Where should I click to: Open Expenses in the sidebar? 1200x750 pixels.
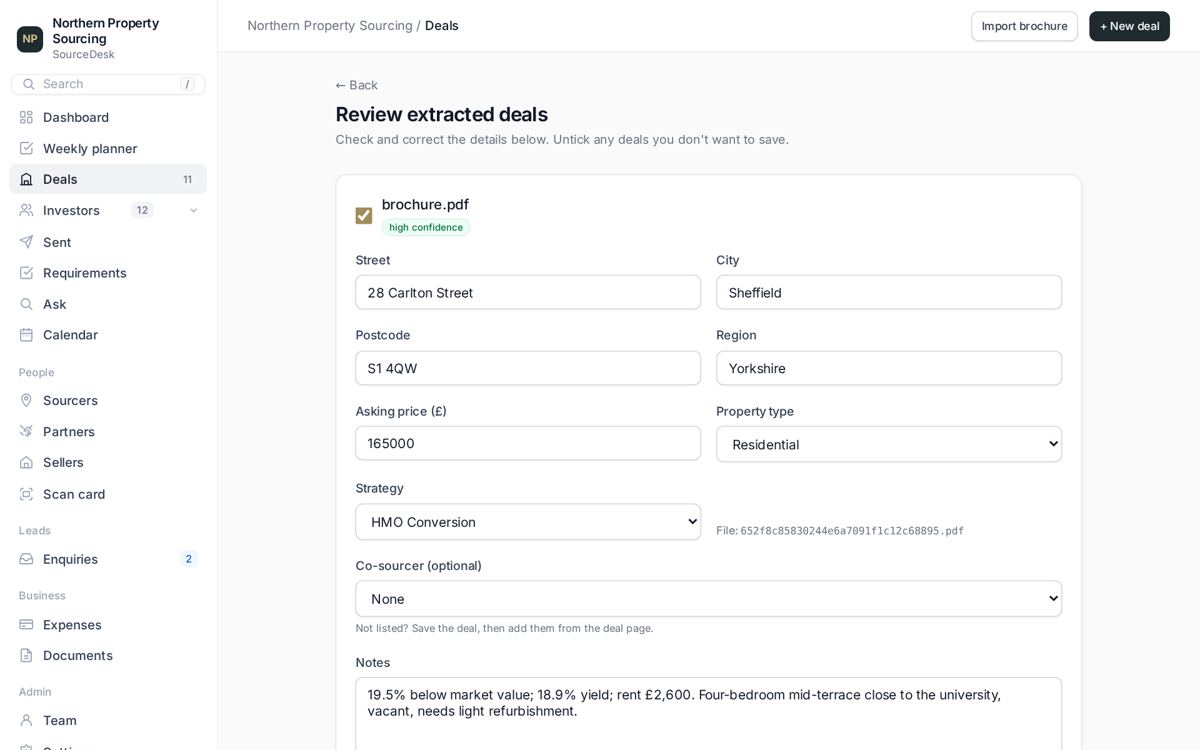click(x=108, y=625)
